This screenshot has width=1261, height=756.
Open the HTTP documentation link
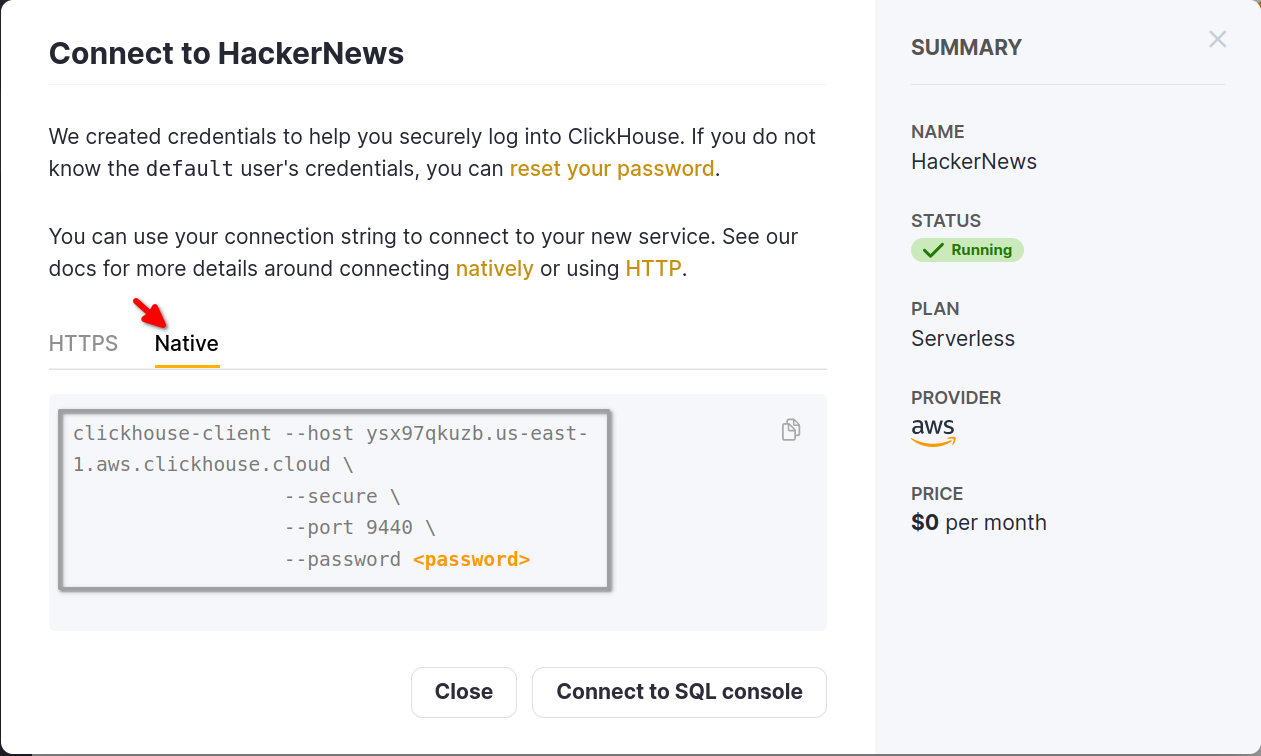click(x=653, y=268)
